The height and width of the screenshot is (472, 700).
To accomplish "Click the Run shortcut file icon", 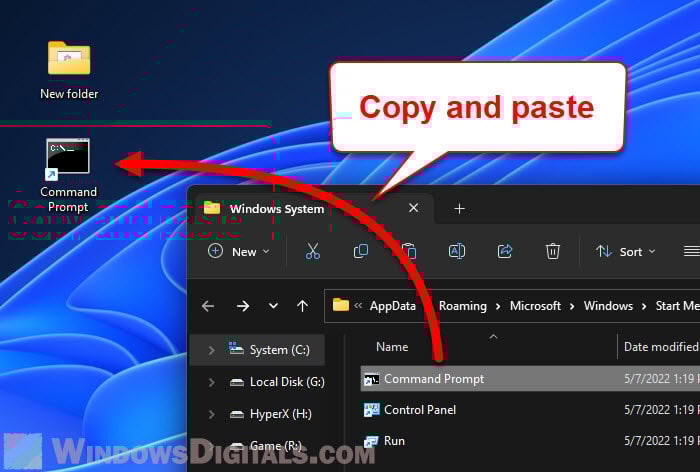I will [371, 441].
